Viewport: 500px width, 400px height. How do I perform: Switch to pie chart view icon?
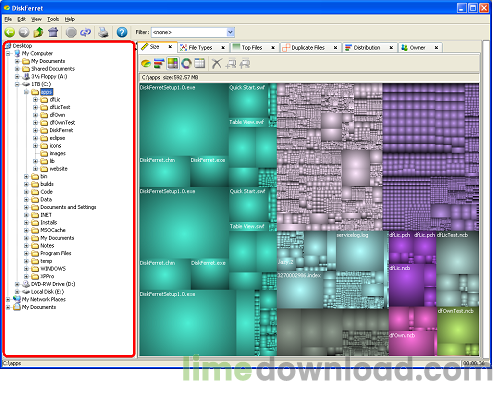tap(146, 63)
